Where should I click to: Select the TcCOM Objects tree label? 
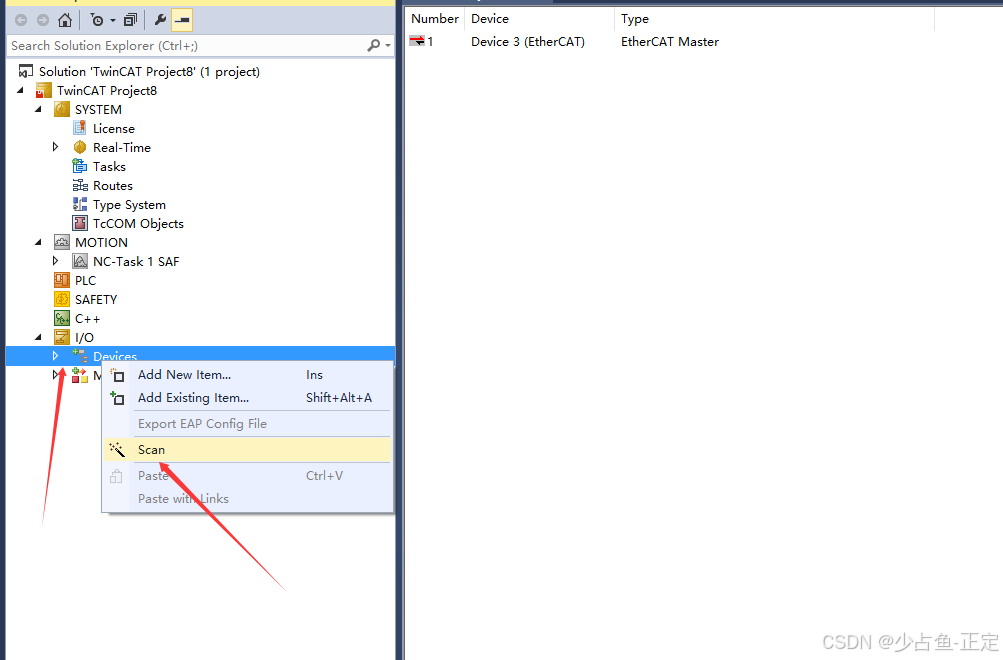pos(138,224)
